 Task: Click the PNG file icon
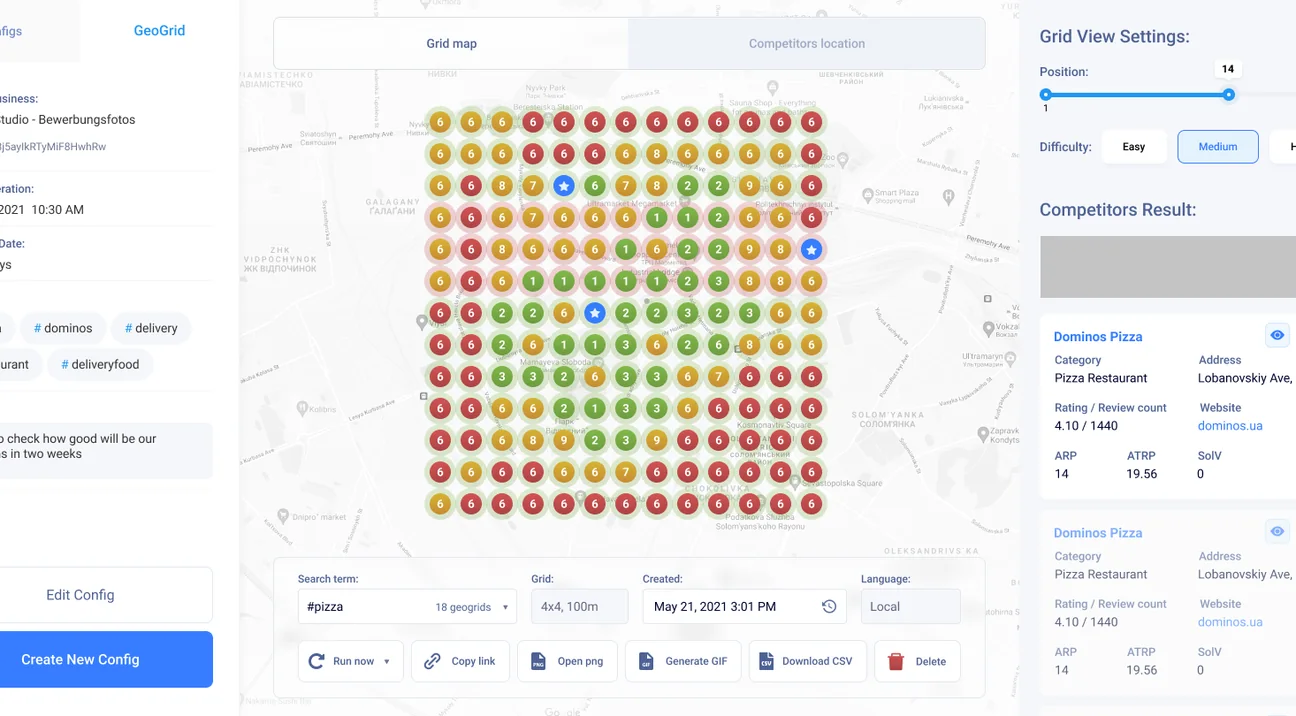pos(538,661)
